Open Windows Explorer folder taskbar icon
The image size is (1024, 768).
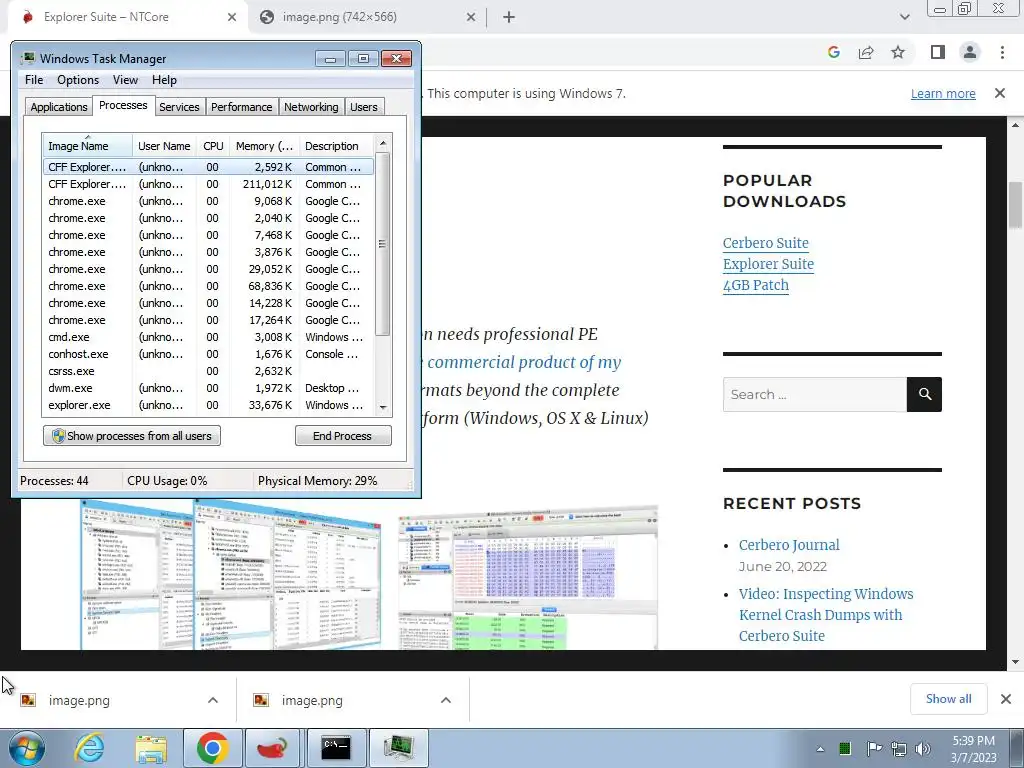(x=151, y=748)
